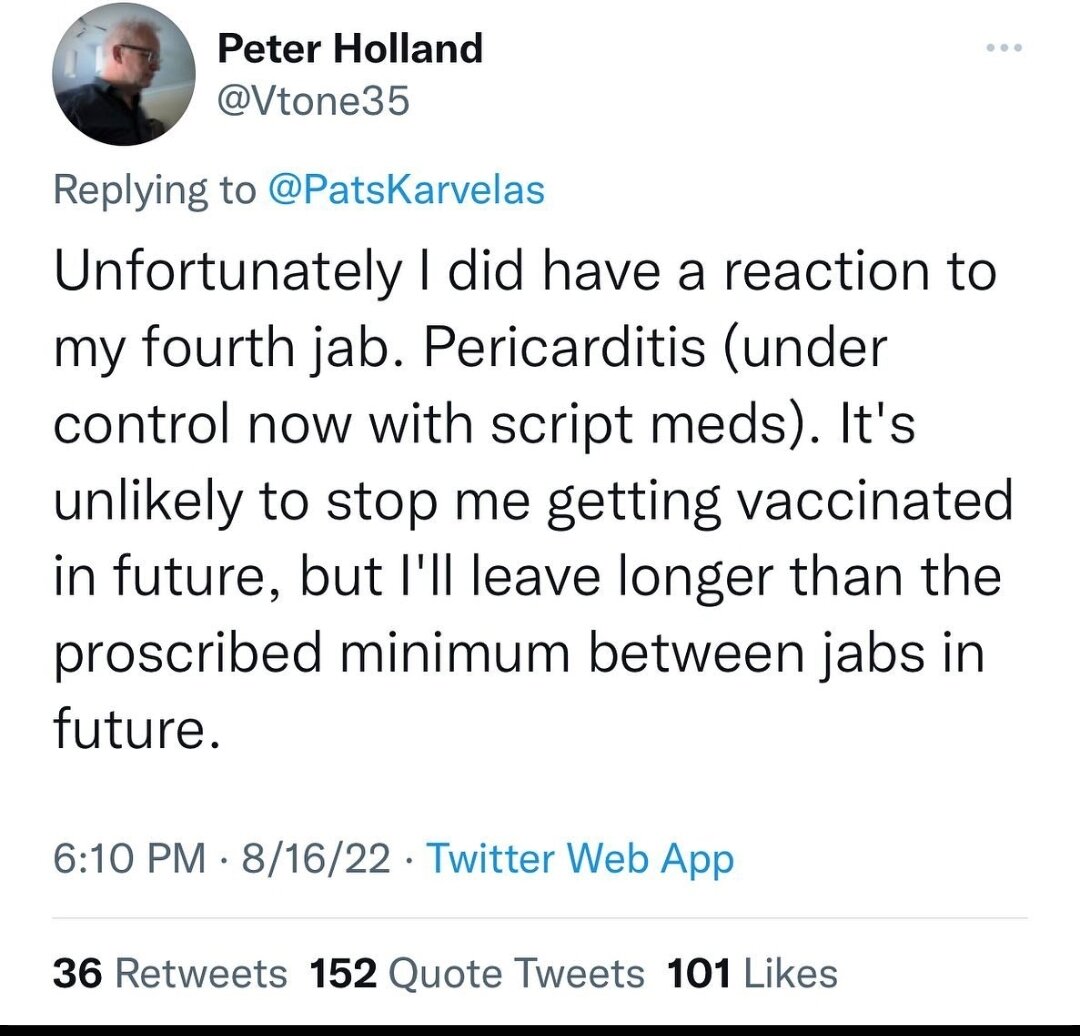Click the word "vaccinated" in the tweet
This screenshot has height=1036, width=1080.
[876, 501]
